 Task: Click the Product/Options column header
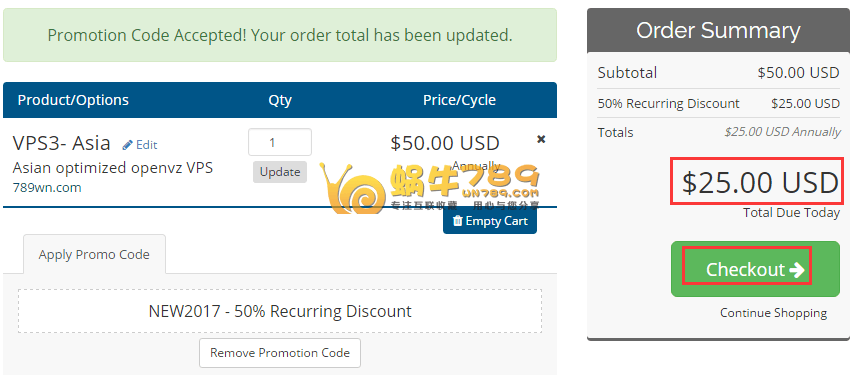tap(73, 100)
